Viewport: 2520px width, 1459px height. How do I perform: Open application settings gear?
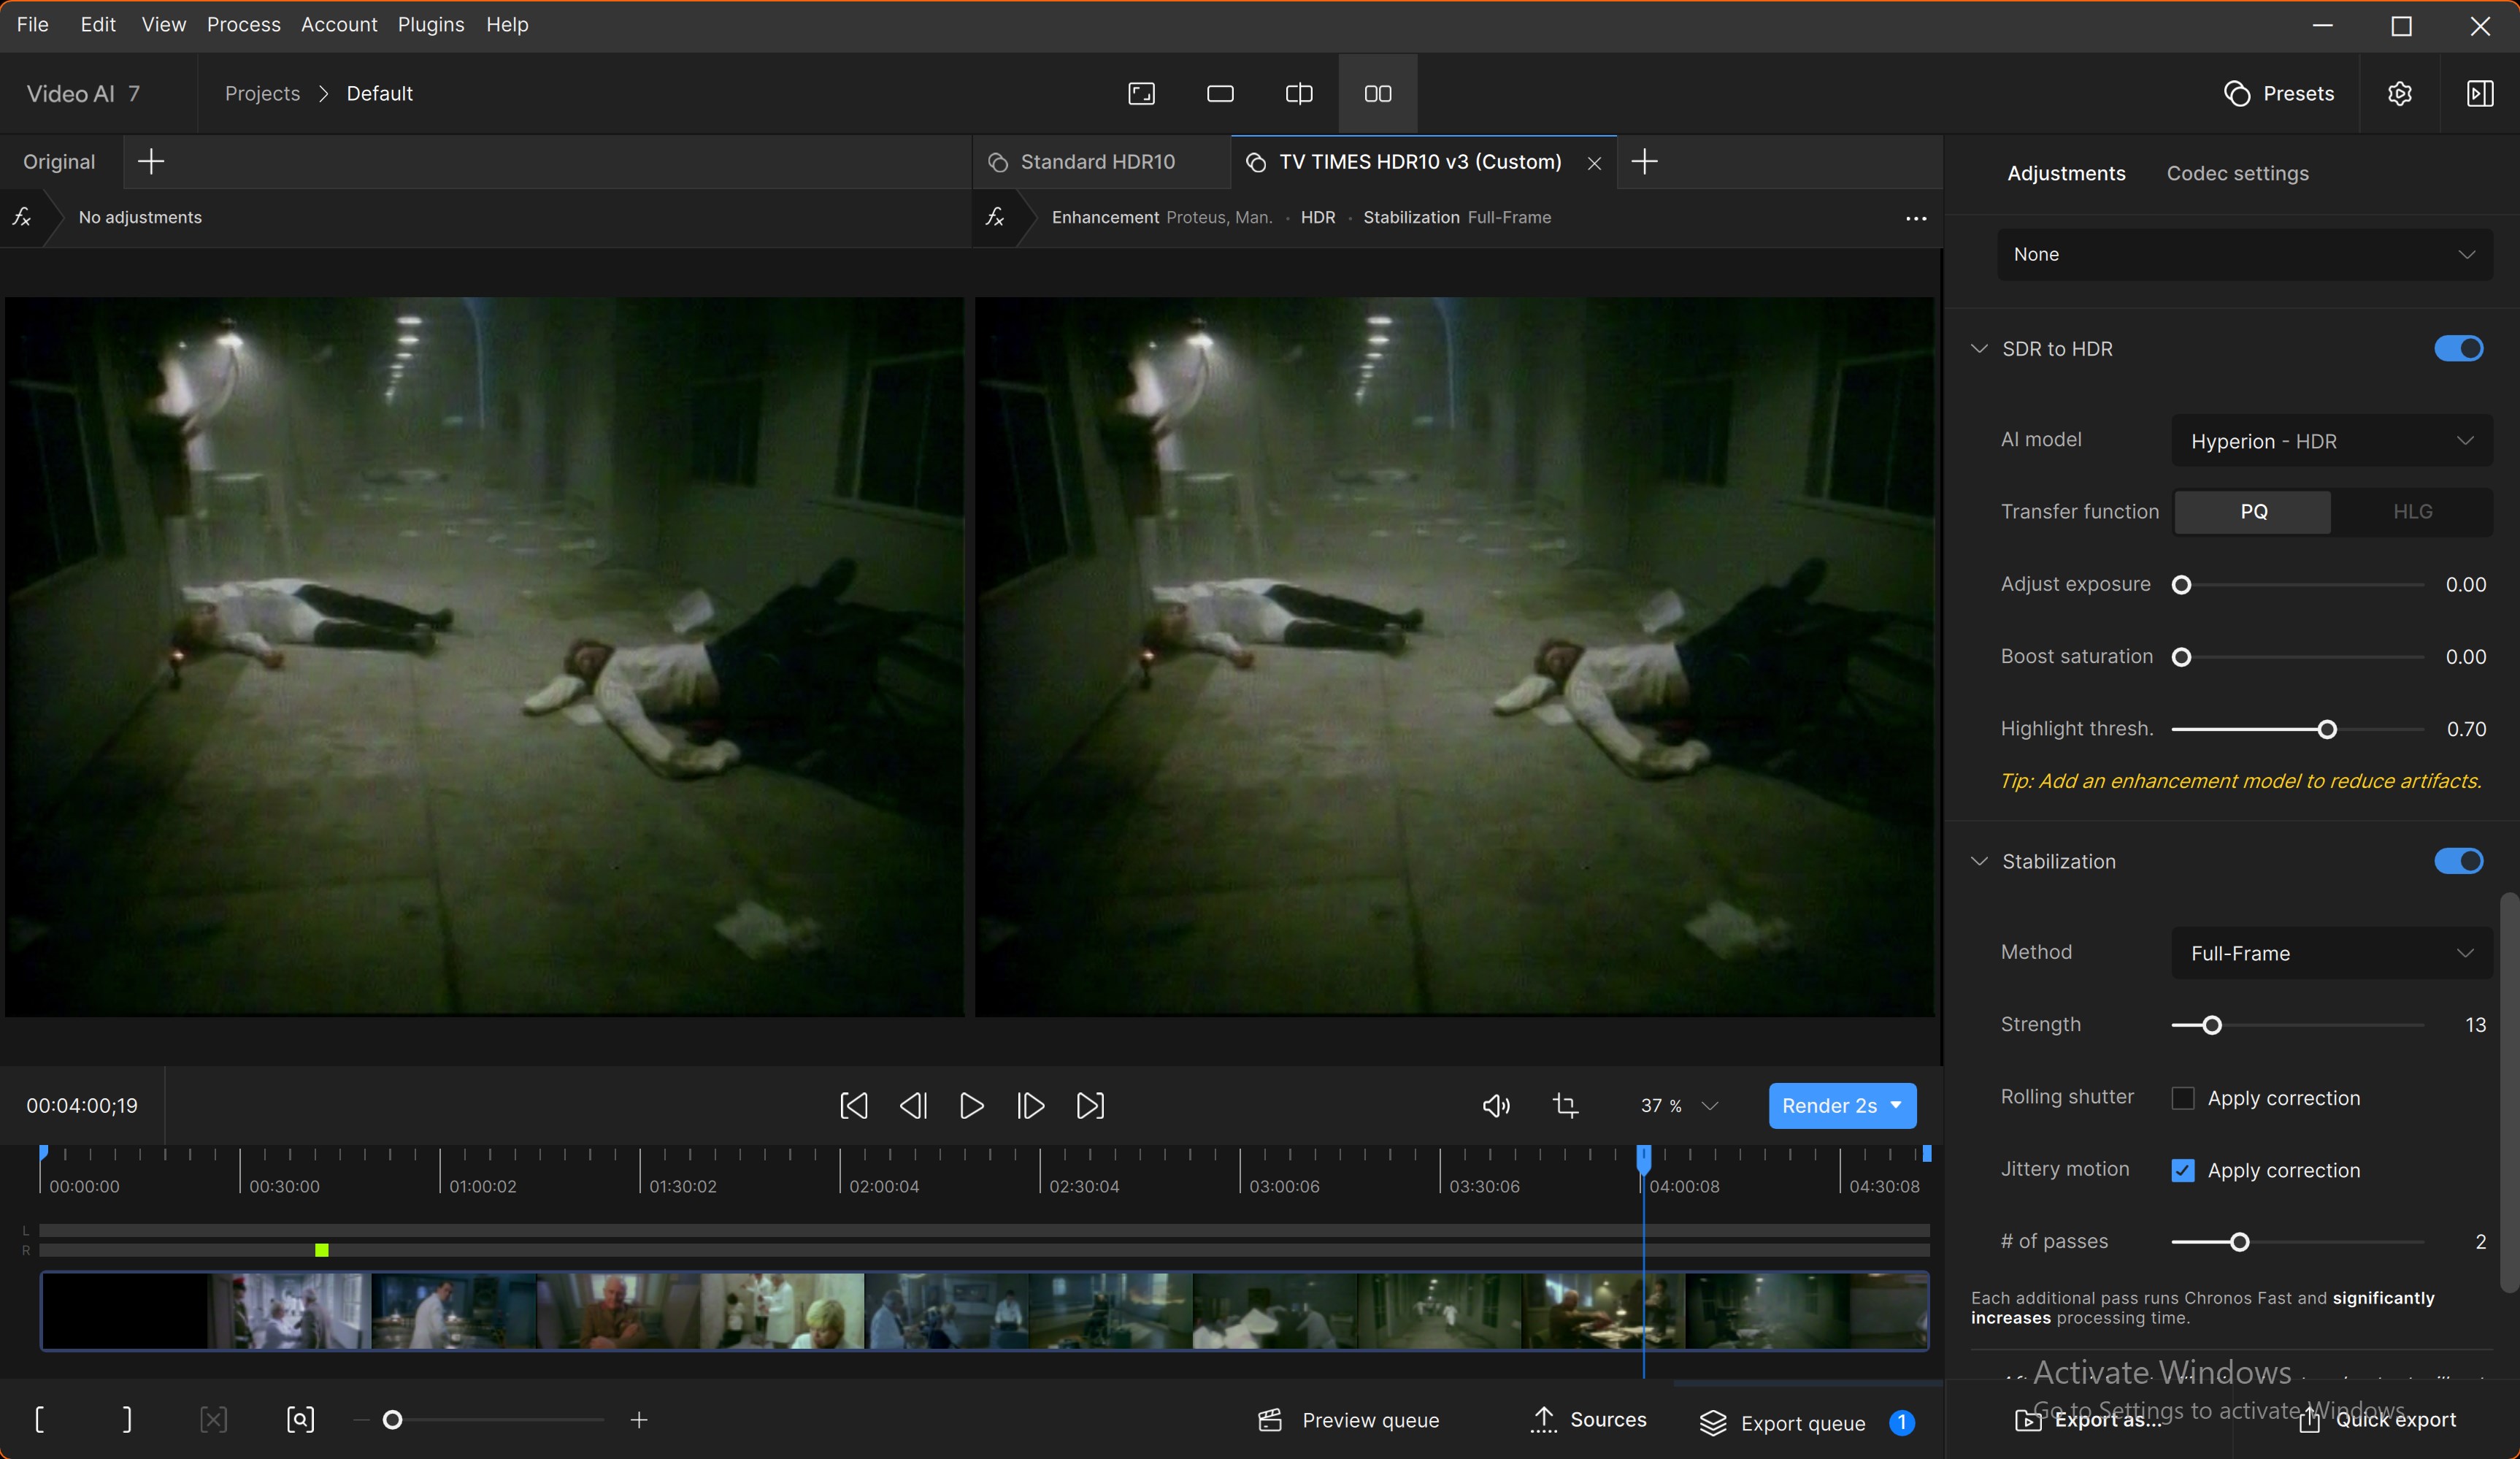pyautogui.click(x=2400, y=93)
